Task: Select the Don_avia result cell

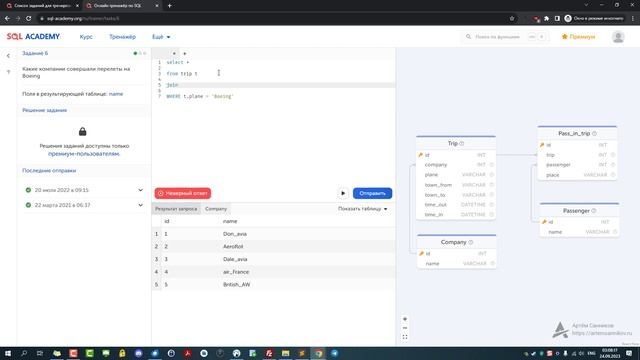Action: [x=235, y=234]
